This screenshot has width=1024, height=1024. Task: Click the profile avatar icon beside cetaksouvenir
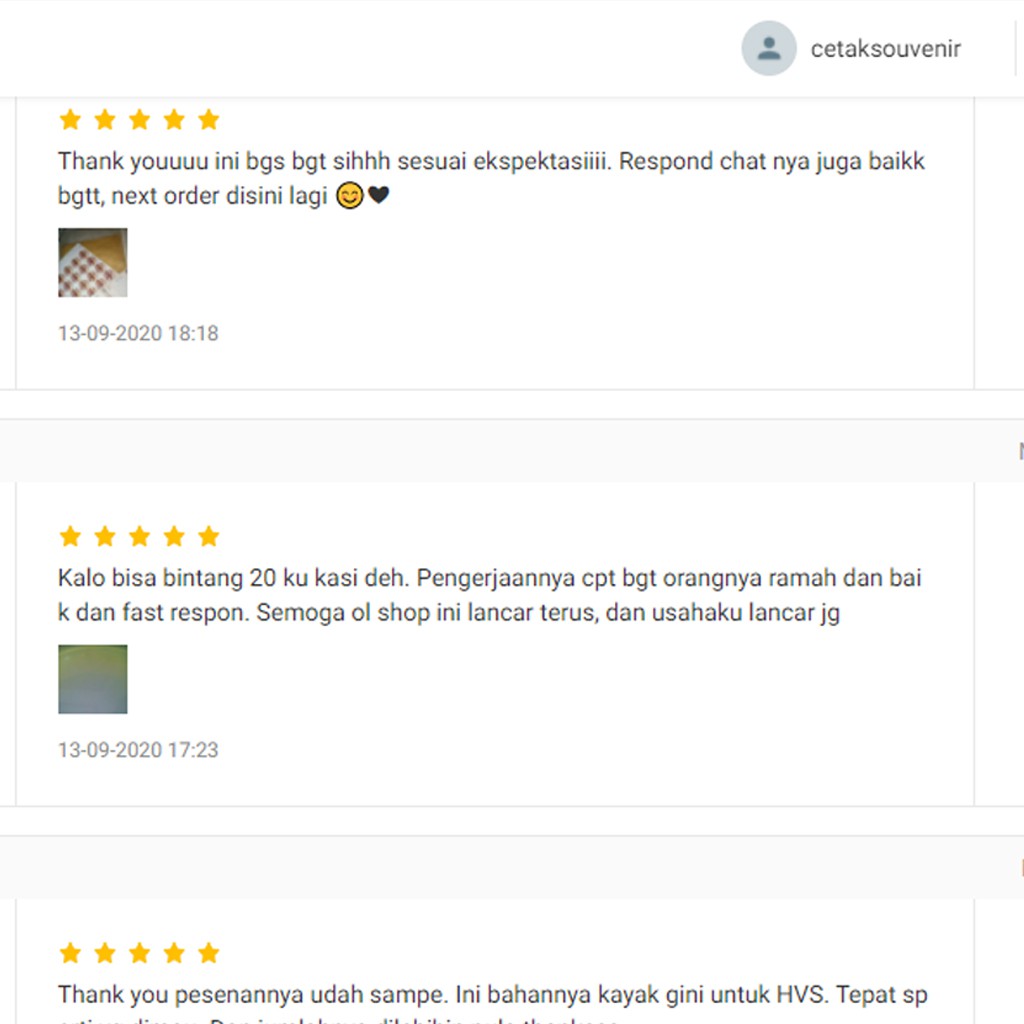click(x=769, y=48)
